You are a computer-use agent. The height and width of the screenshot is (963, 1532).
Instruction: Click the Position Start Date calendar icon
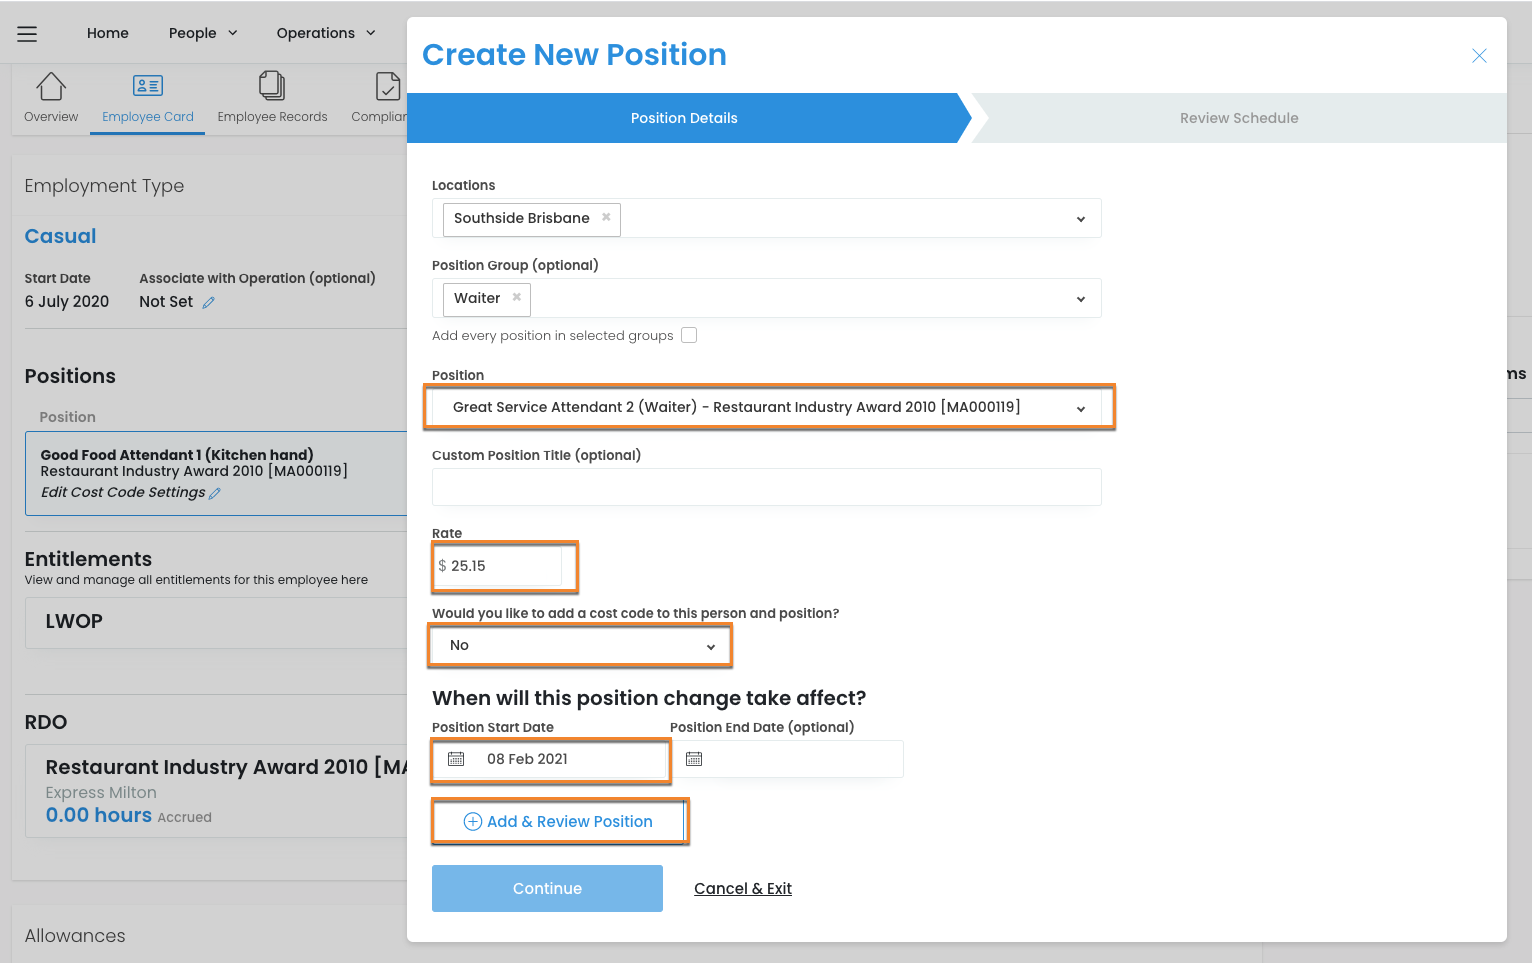coord(456,759)
